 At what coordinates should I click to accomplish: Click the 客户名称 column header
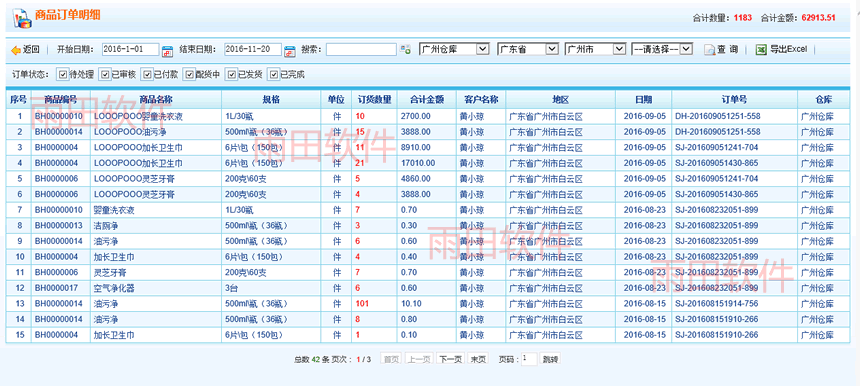(481, 100)
